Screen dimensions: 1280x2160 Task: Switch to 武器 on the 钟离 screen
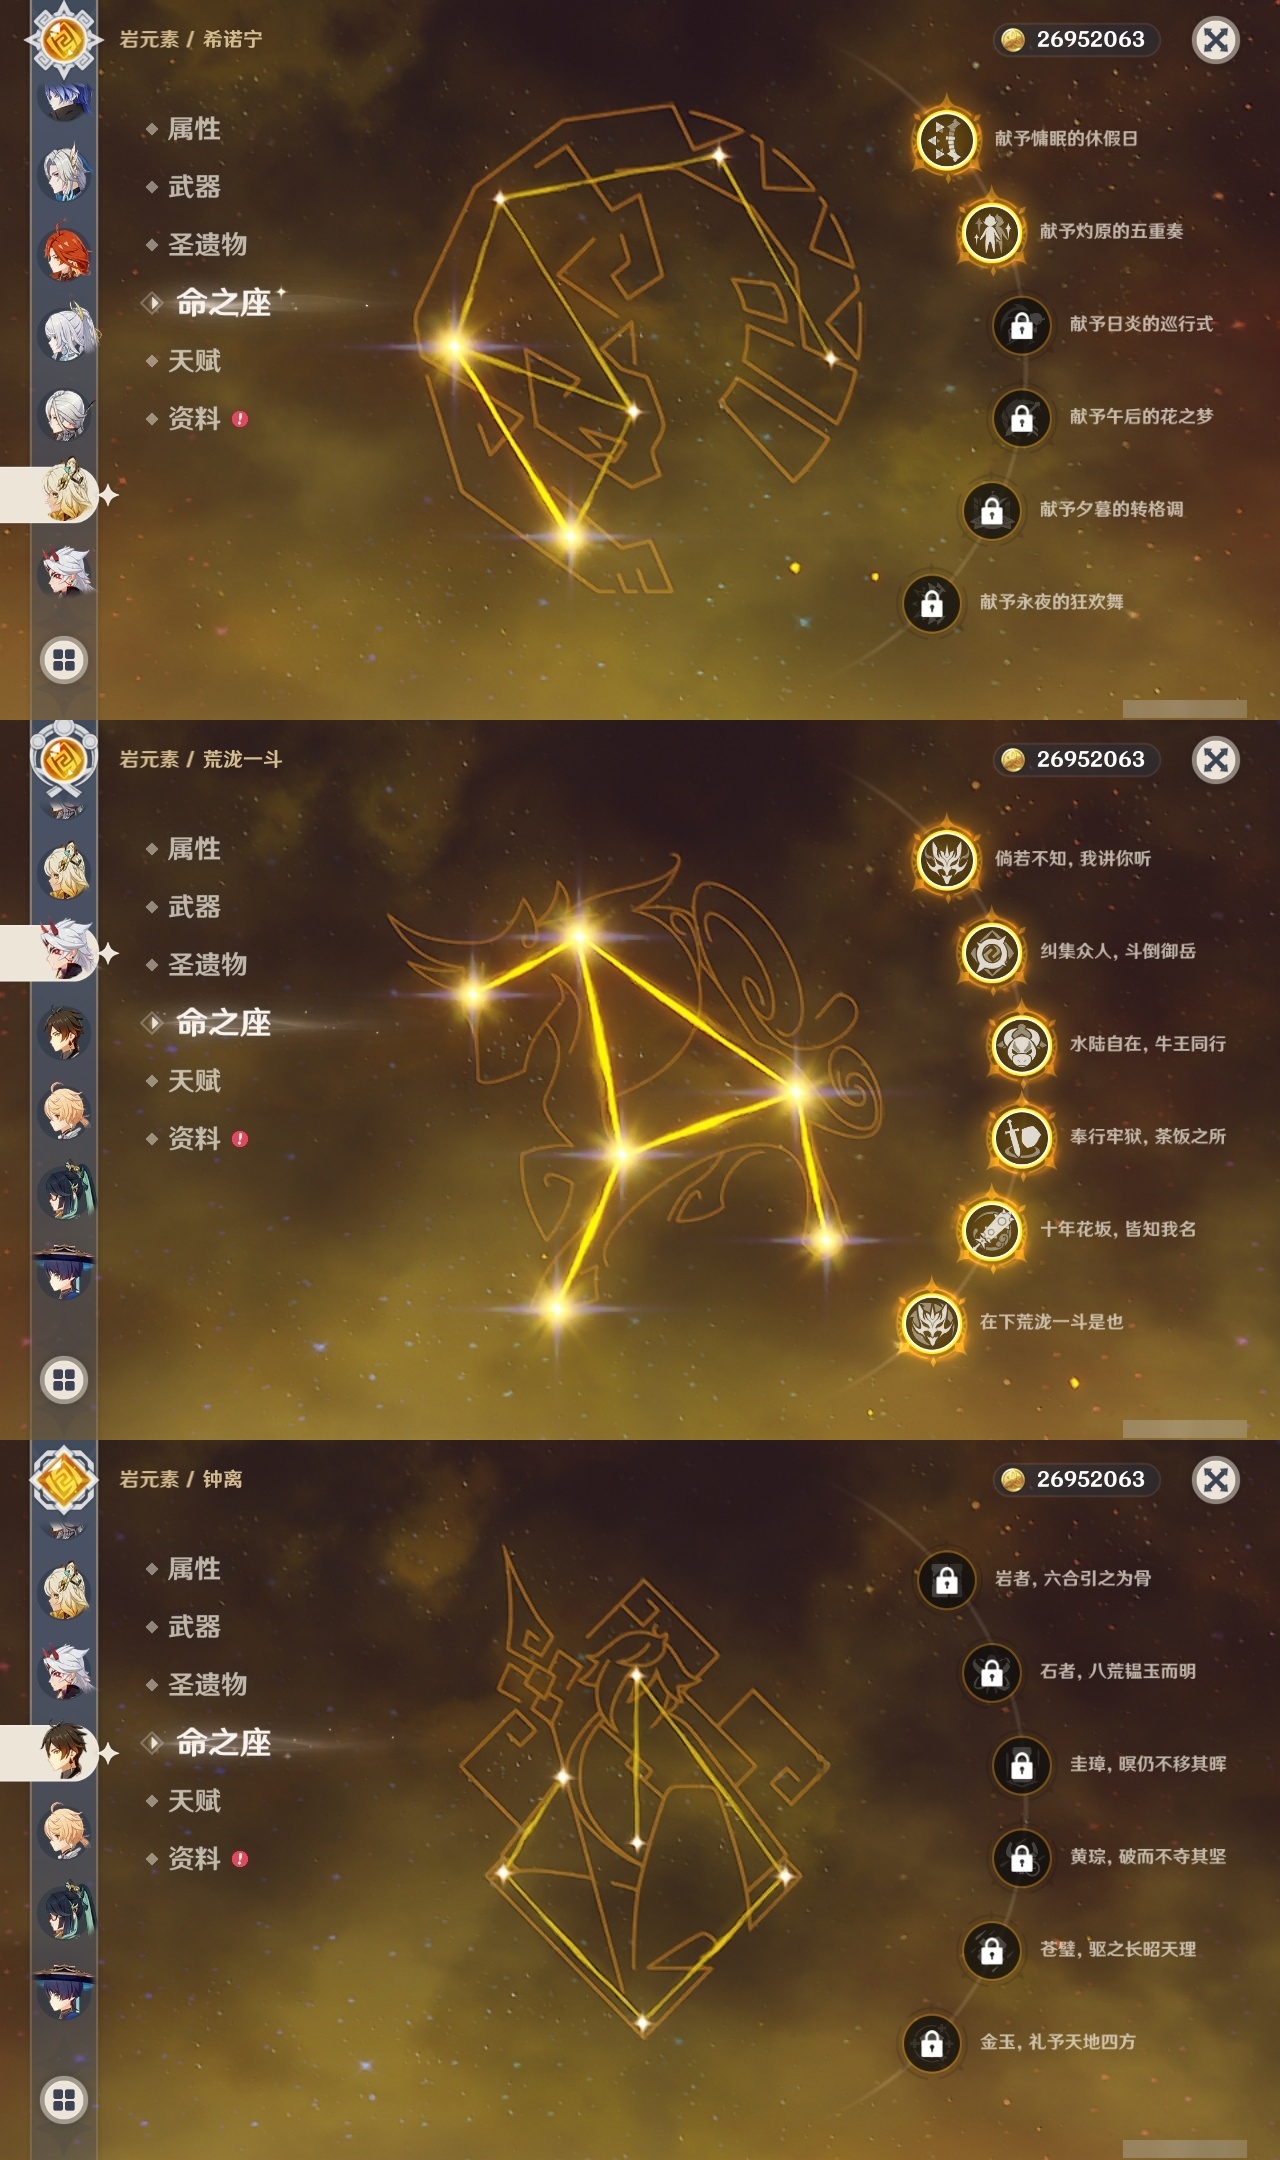(x=194, y=1627)
